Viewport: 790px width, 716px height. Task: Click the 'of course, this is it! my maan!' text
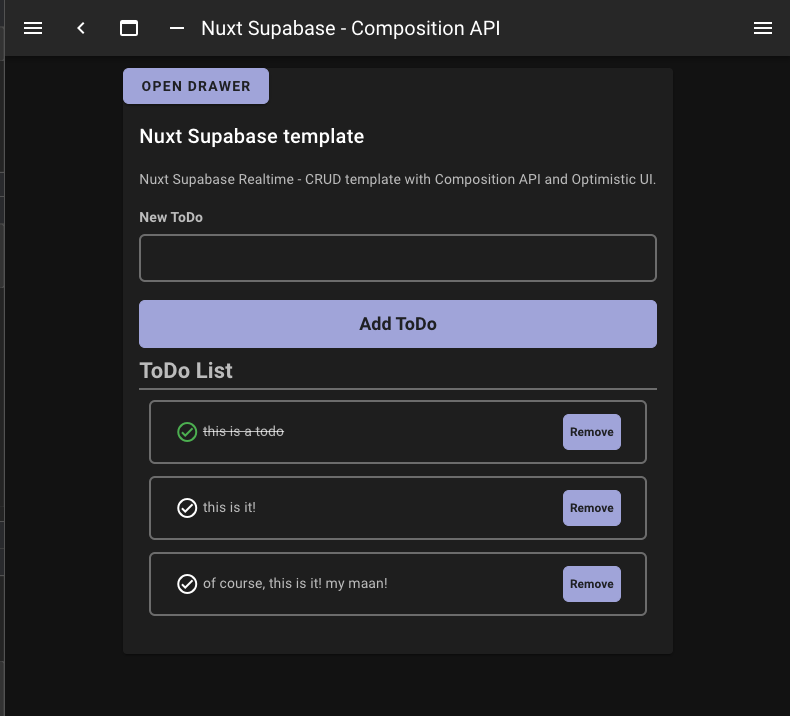(295, 584)
